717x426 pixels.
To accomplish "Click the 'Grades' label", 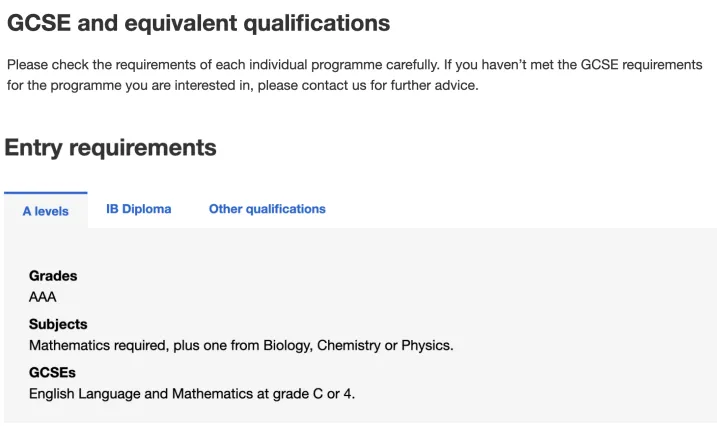I will pyautogui.click(x=52, y=276).
